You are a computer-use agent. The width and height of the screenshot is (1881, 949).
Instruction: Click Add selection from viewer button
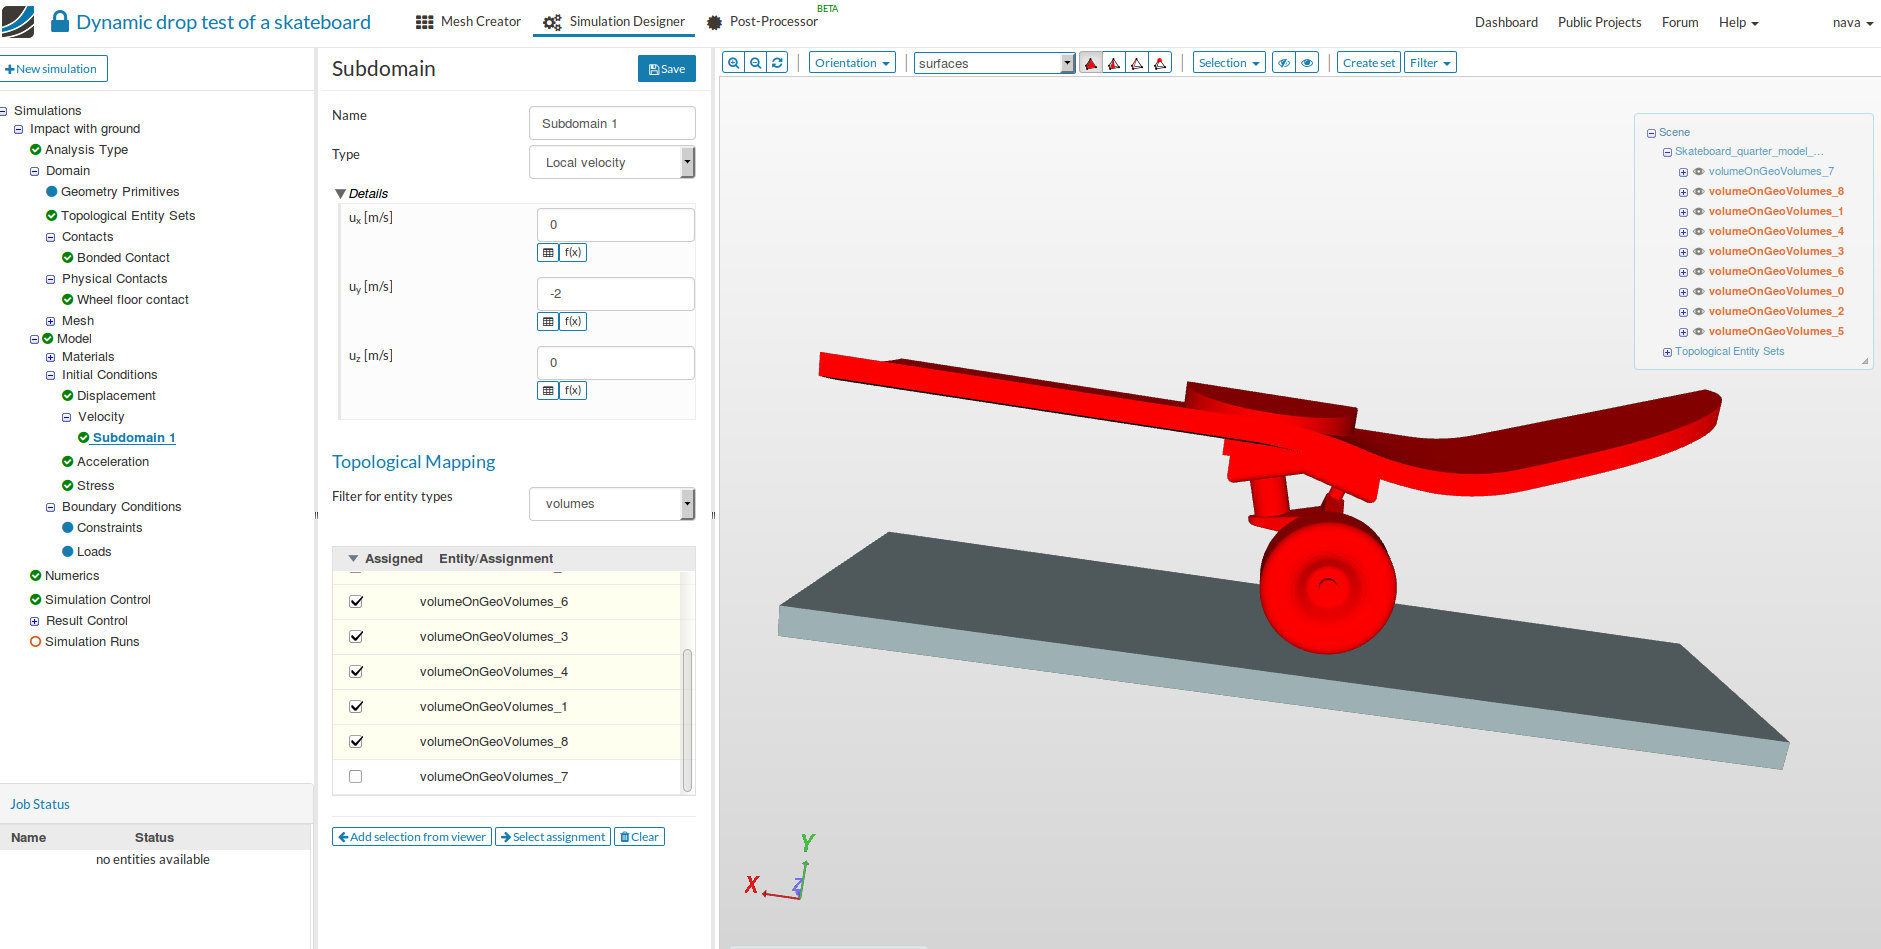pos(412,837)
